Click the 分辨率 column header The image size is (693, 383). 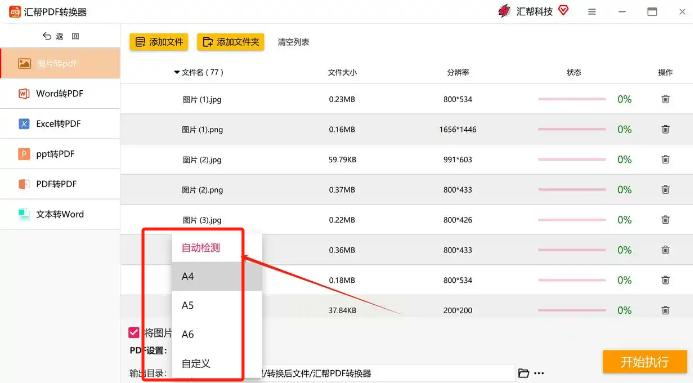[x=457, y=72]
